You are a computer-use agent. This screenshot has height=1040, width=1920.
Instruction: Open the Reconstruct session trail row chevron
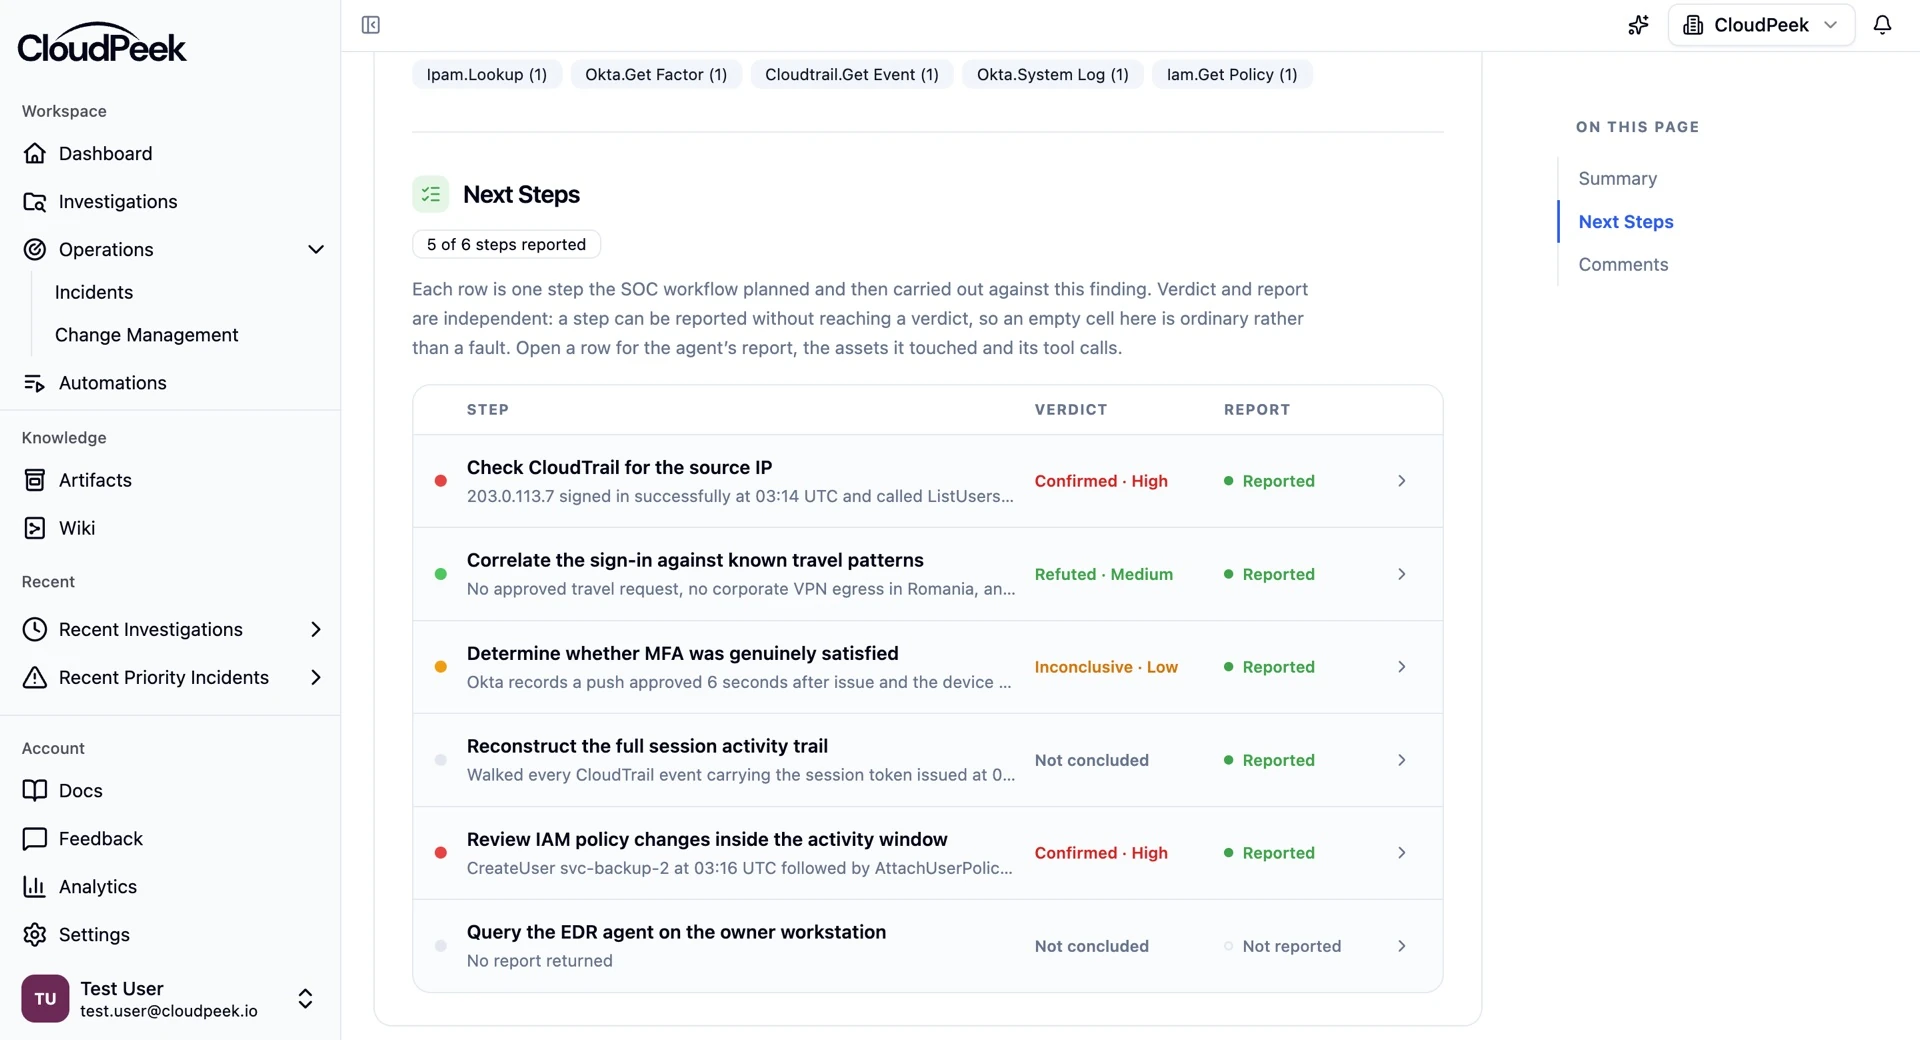(1402, 760)
